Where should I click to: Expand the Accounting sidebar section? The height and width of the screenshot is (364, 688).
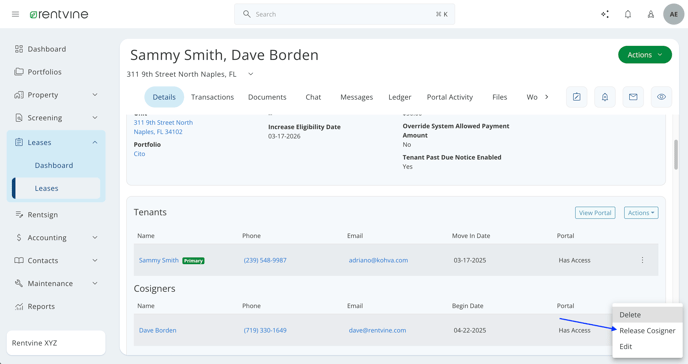pos(95,237)
